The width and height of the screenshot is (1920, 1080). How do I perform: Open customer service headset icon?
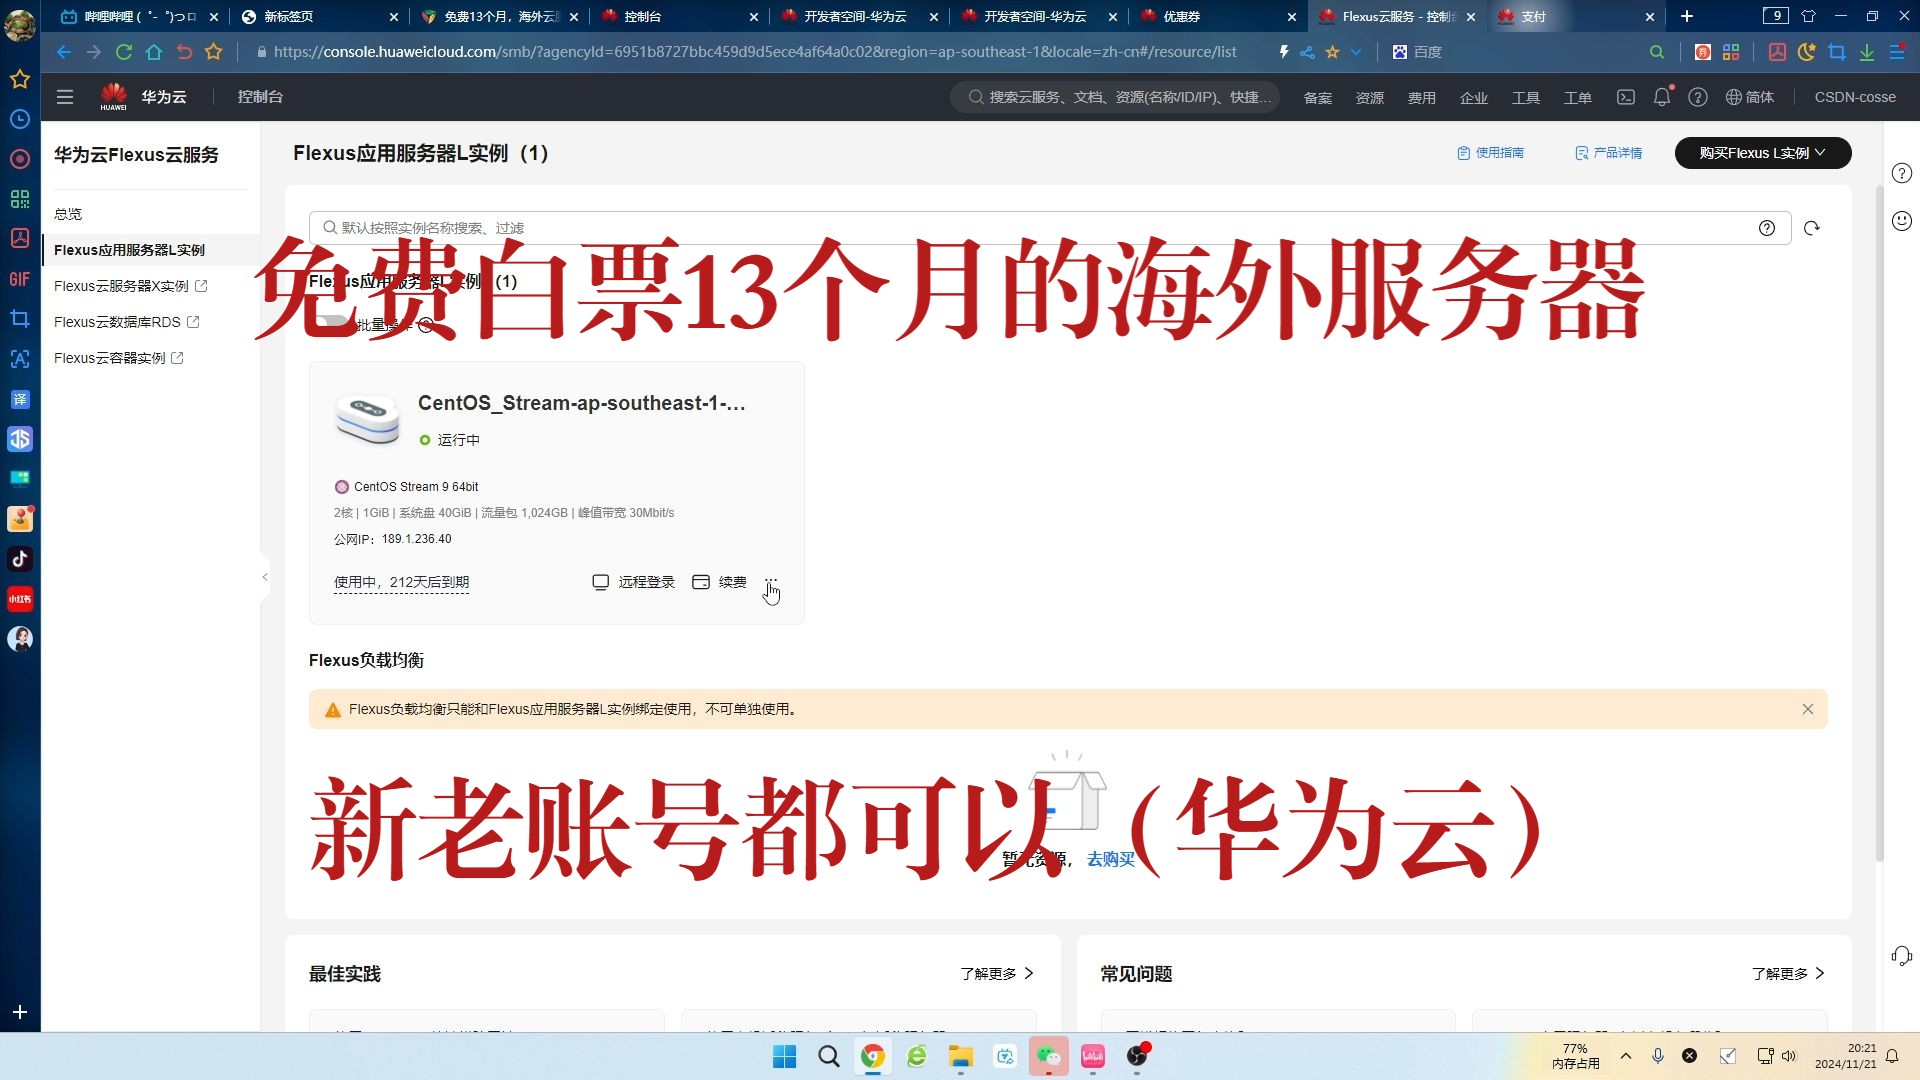[1902, 956]
